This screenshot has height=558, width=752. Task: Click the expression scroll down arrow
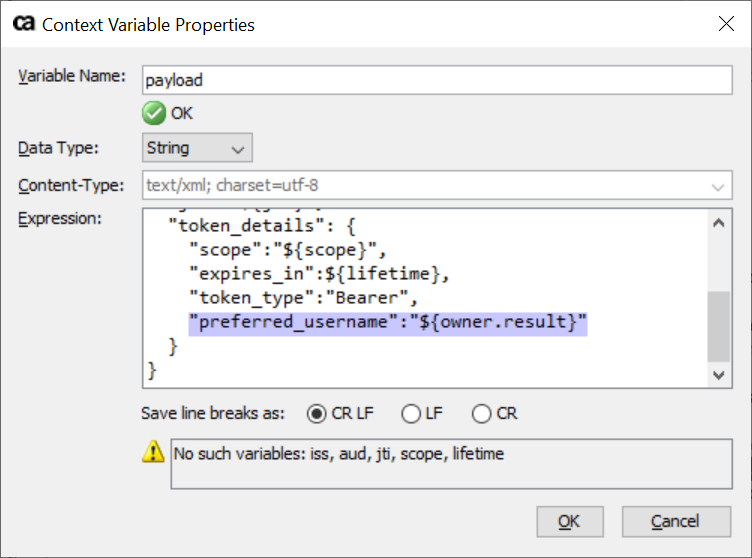tap(719, 374)
